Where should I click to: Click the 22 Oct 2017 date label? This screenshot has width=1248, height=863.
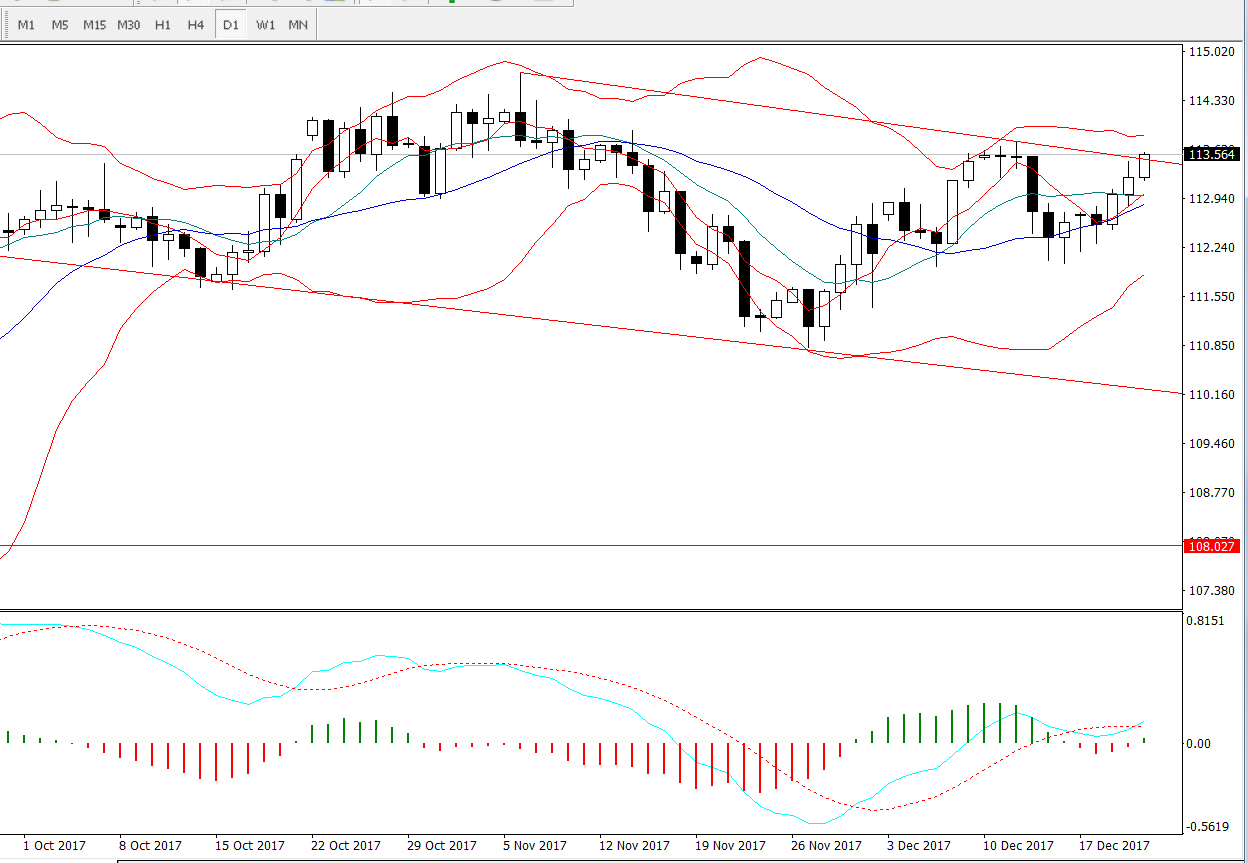pos(345,845)
